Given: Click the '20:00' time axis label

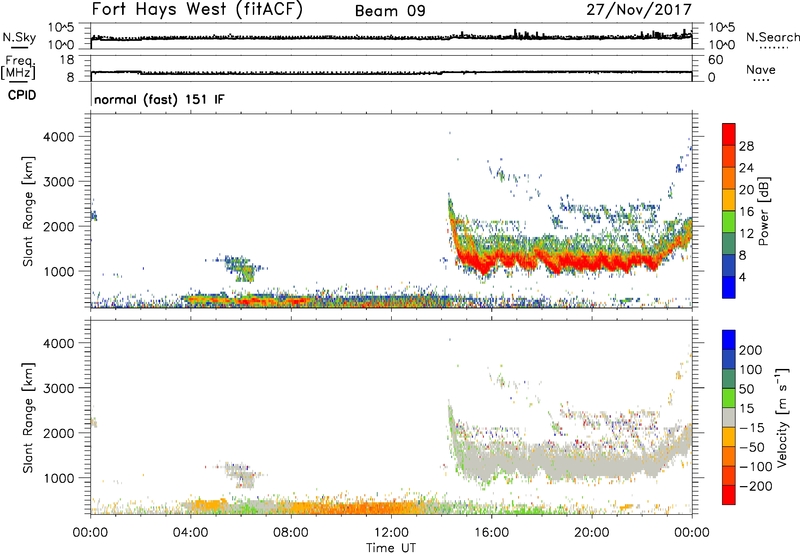Looking at the screenshot, I should 591,533.
